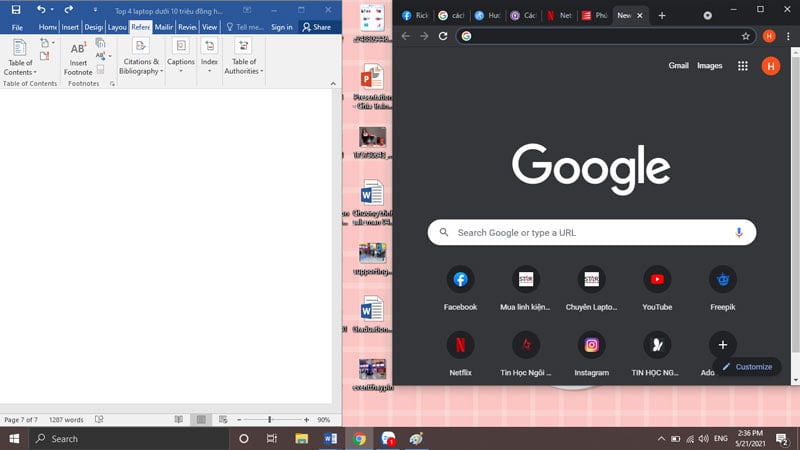Switch to the Insert ribbon tab

tap(70, 27)
